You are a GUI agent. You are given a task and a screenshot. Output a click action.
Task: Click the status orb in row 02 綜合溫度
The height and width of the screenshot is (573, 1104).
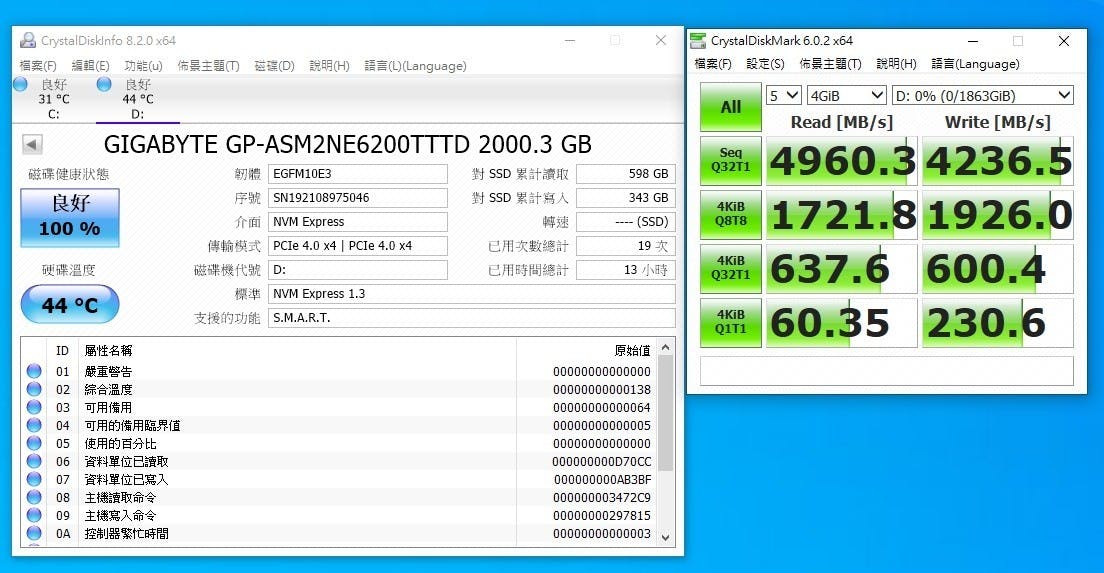click(x=34, y=389)
